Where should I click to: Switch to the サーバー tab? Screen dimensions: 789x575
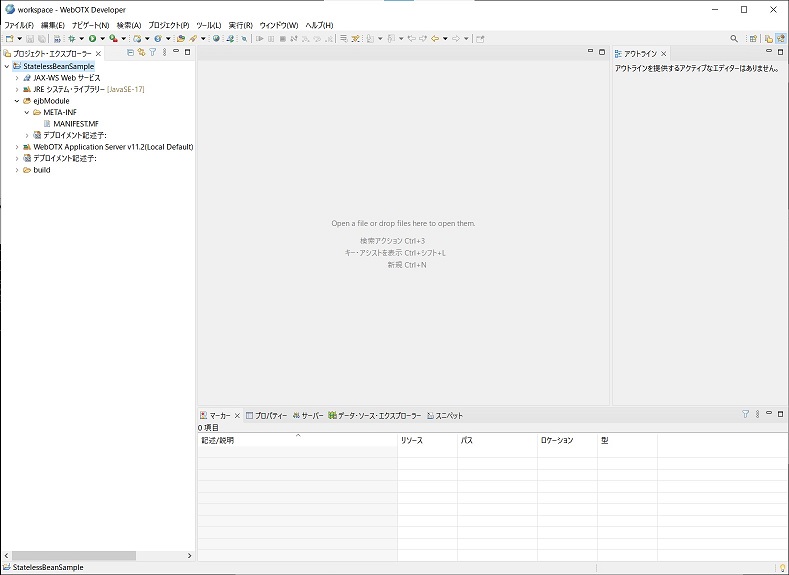coord(308,415)
